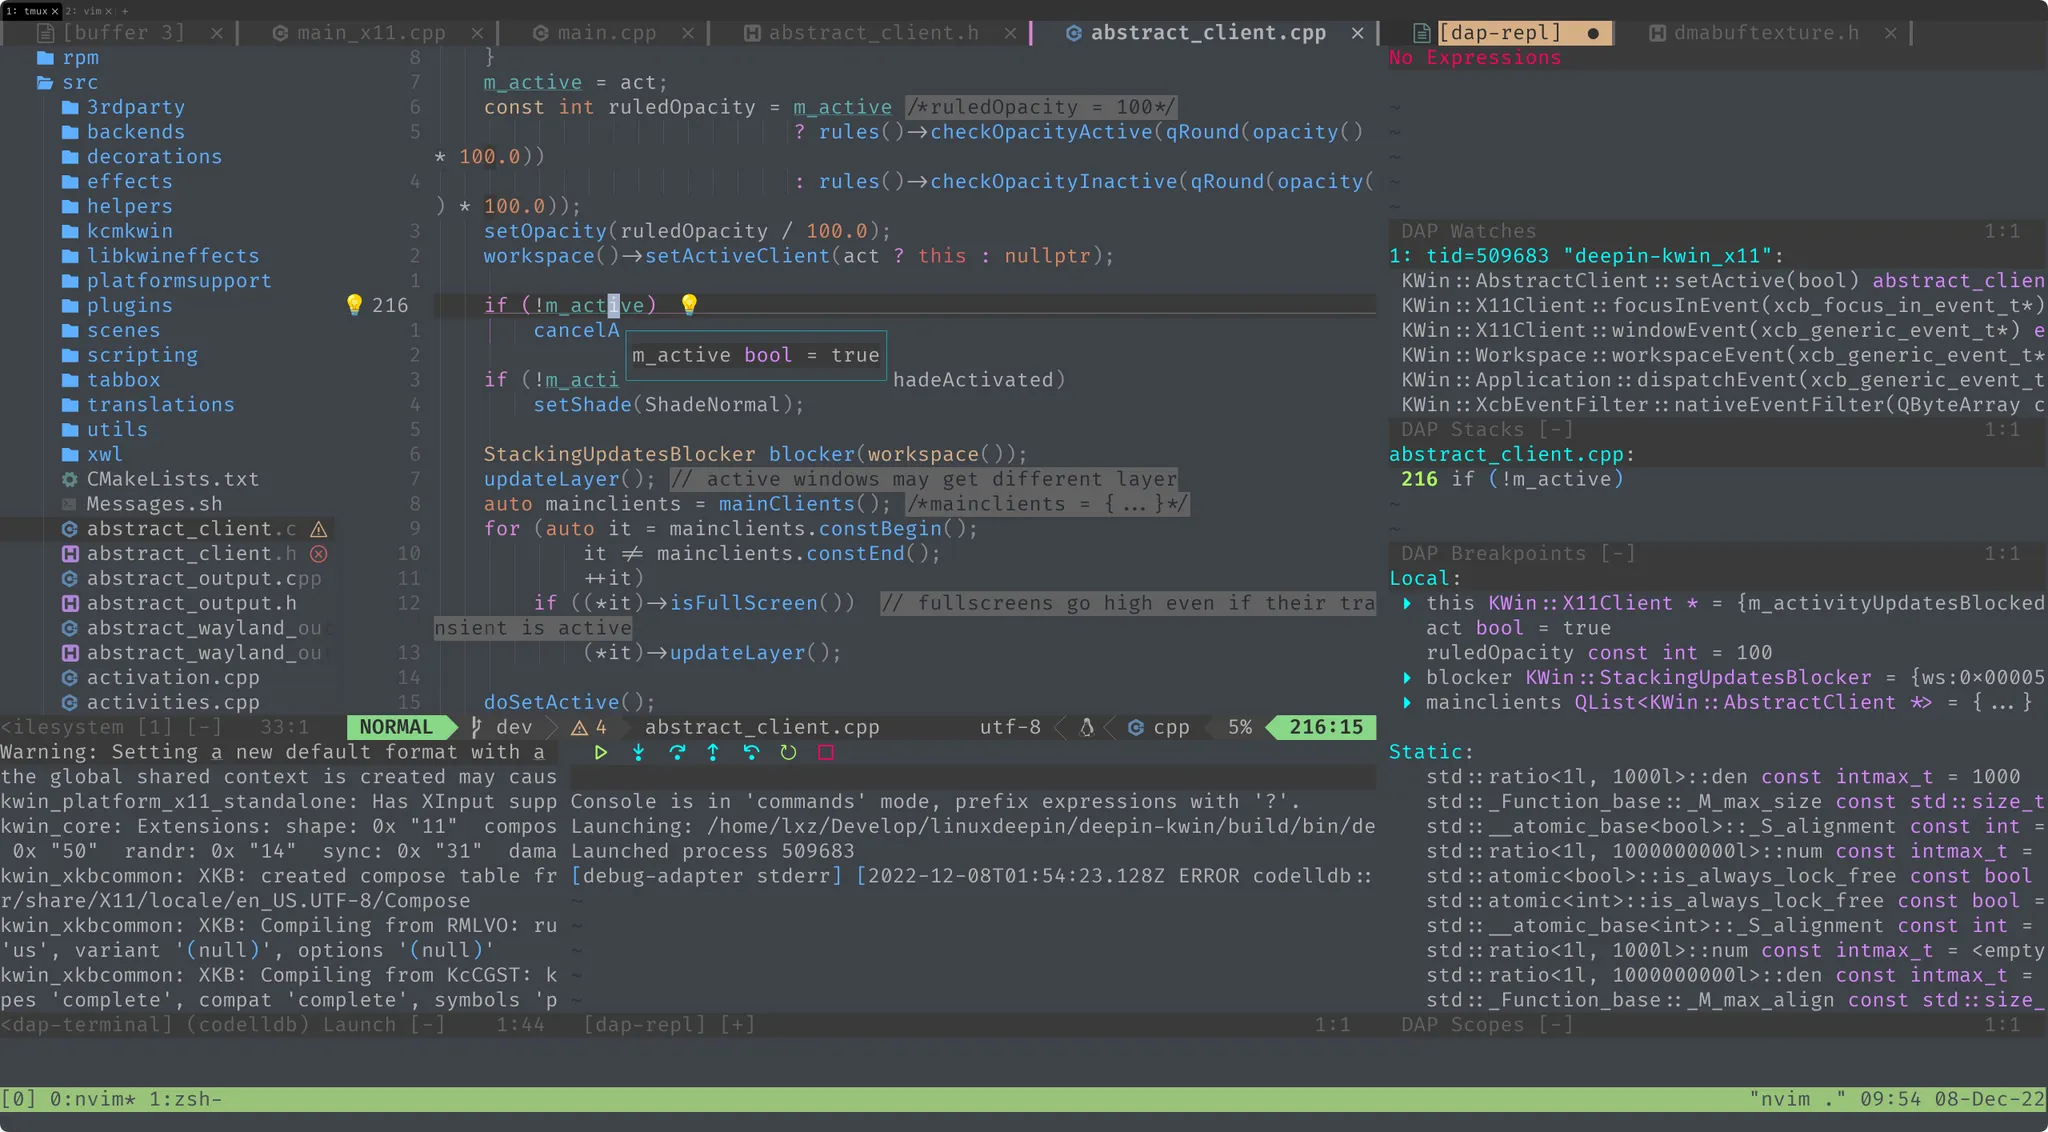The height and width of the screenshot is (1132, 2048).
Task: Click the 216:15 cursor position indicator
Action: (x=1326, y=727)
